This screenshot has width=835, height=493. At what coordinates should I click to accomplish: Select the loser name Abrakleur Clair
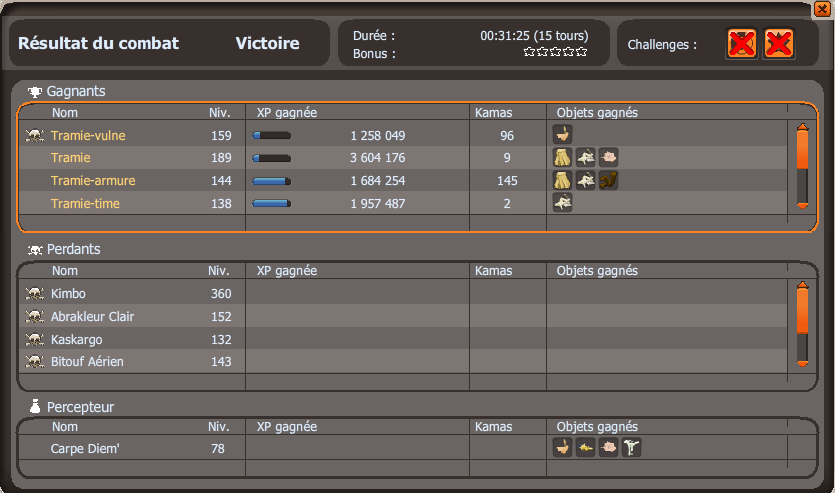point(92,317)
